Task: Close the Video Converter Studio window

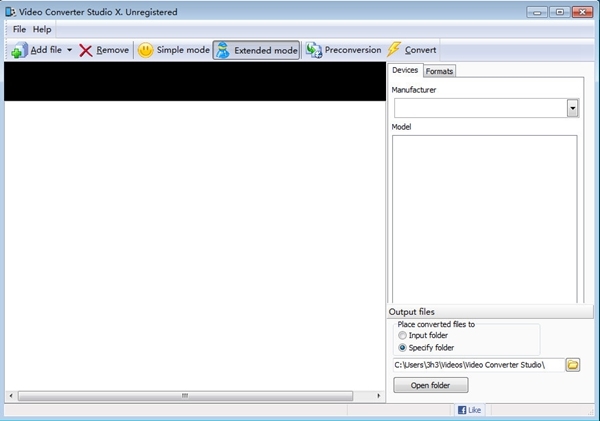Action: click(582, 12)
